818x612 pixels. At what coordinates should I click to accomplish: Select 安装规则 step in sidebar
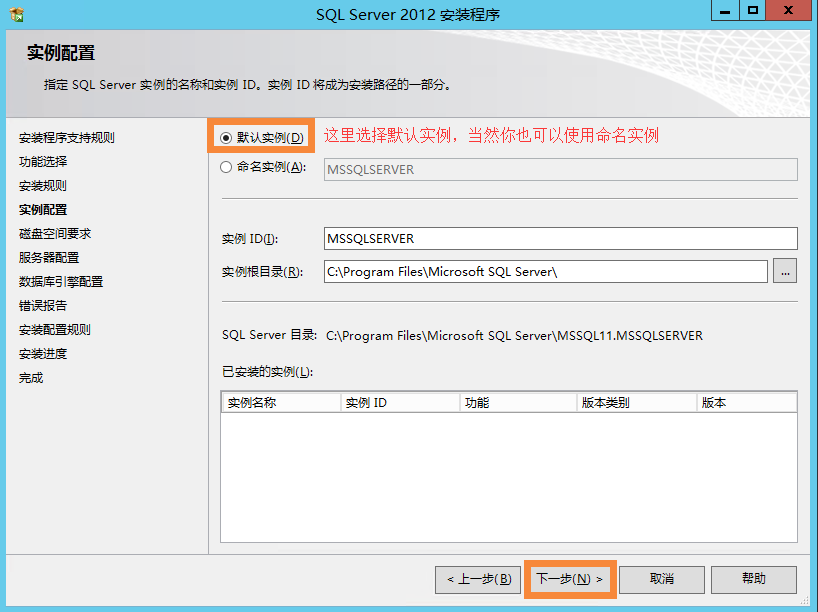coord(43,186)
